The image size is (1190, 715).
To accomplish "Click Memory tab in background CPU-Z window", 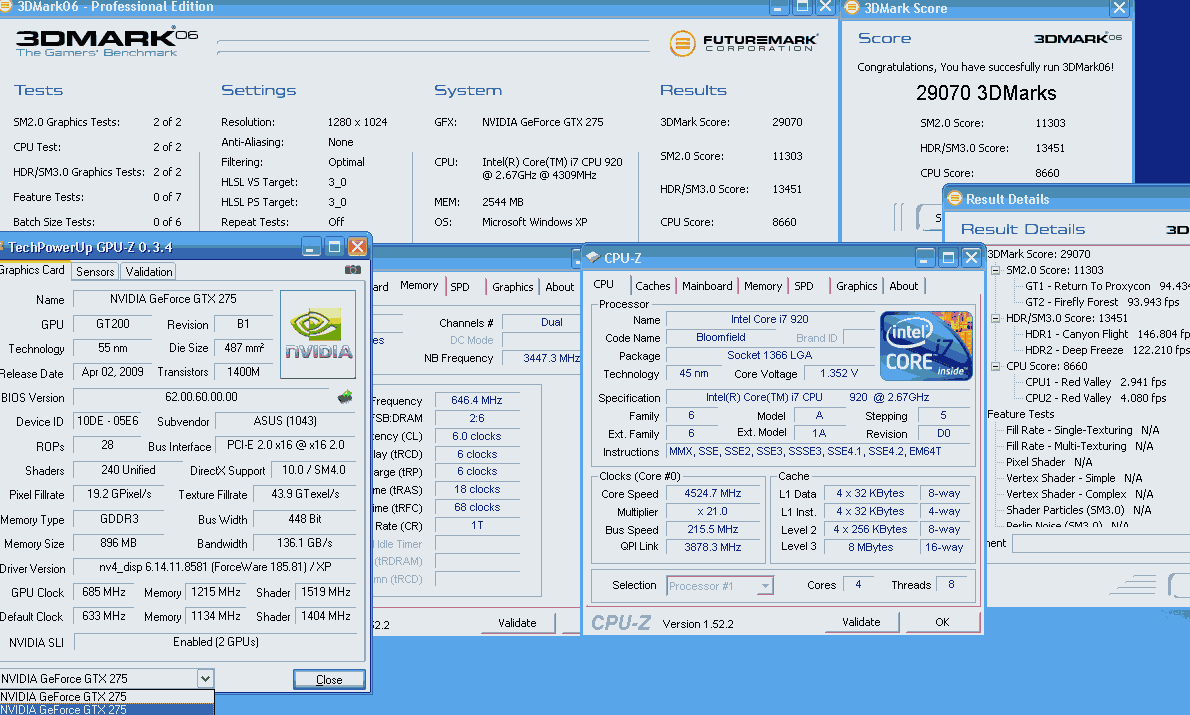I will coord(419,285).
